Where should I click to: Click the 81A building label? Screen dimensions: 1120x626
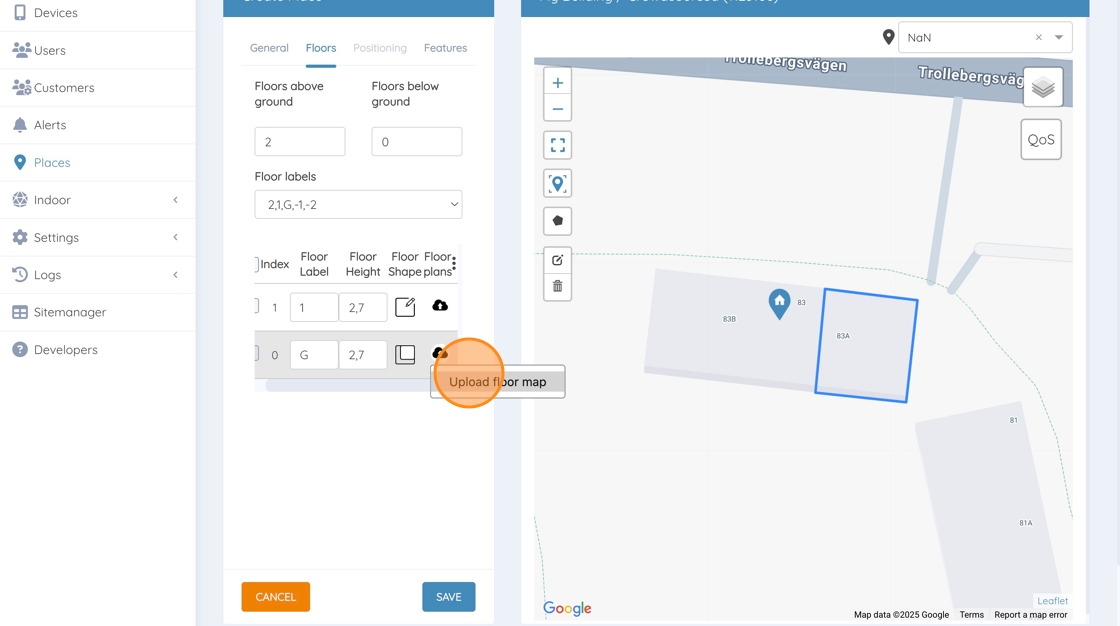coord(1026,523)
